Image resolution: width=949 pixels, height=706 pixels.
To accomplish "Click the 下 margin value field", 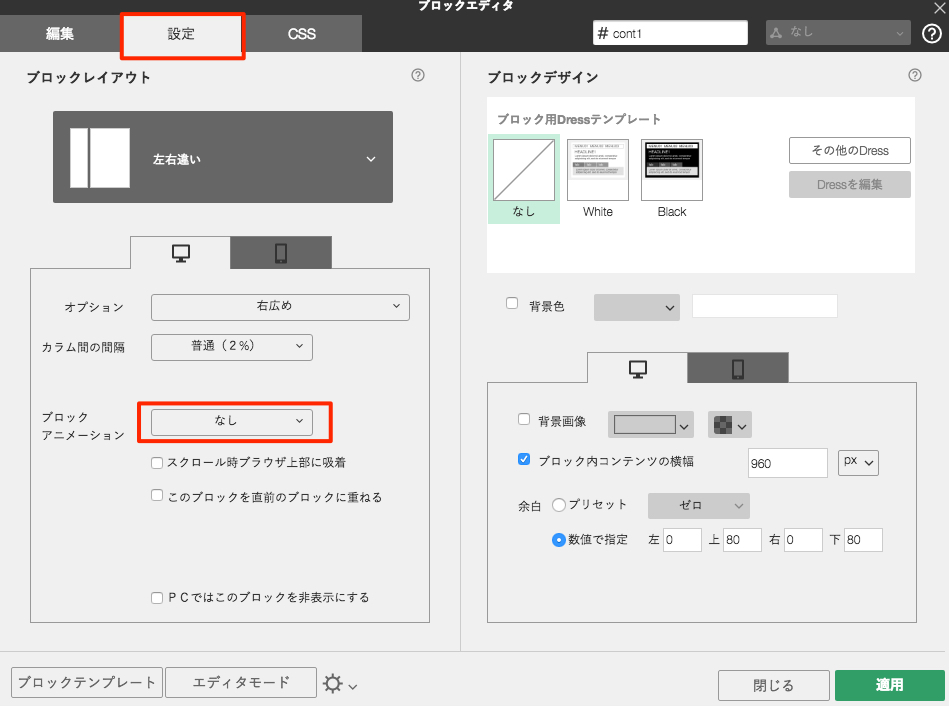I will click(x=864, y=539).
